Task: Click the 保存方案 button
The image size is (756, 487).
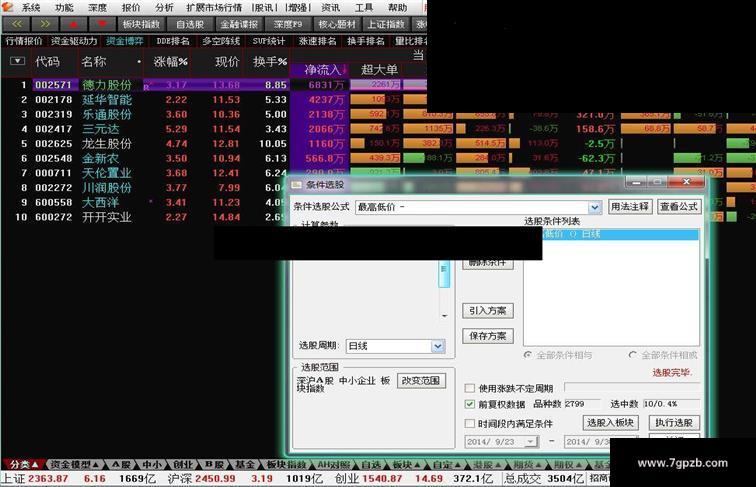Action: click(x=487, y=336)
